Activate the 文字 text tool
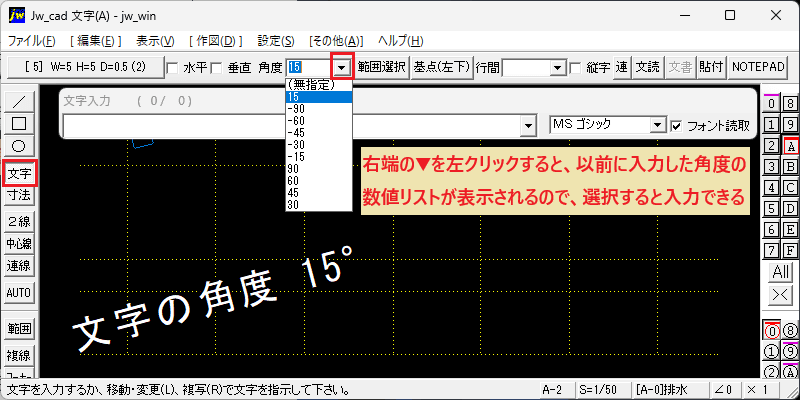Screen dimensions: 800x400 point(19,172)
